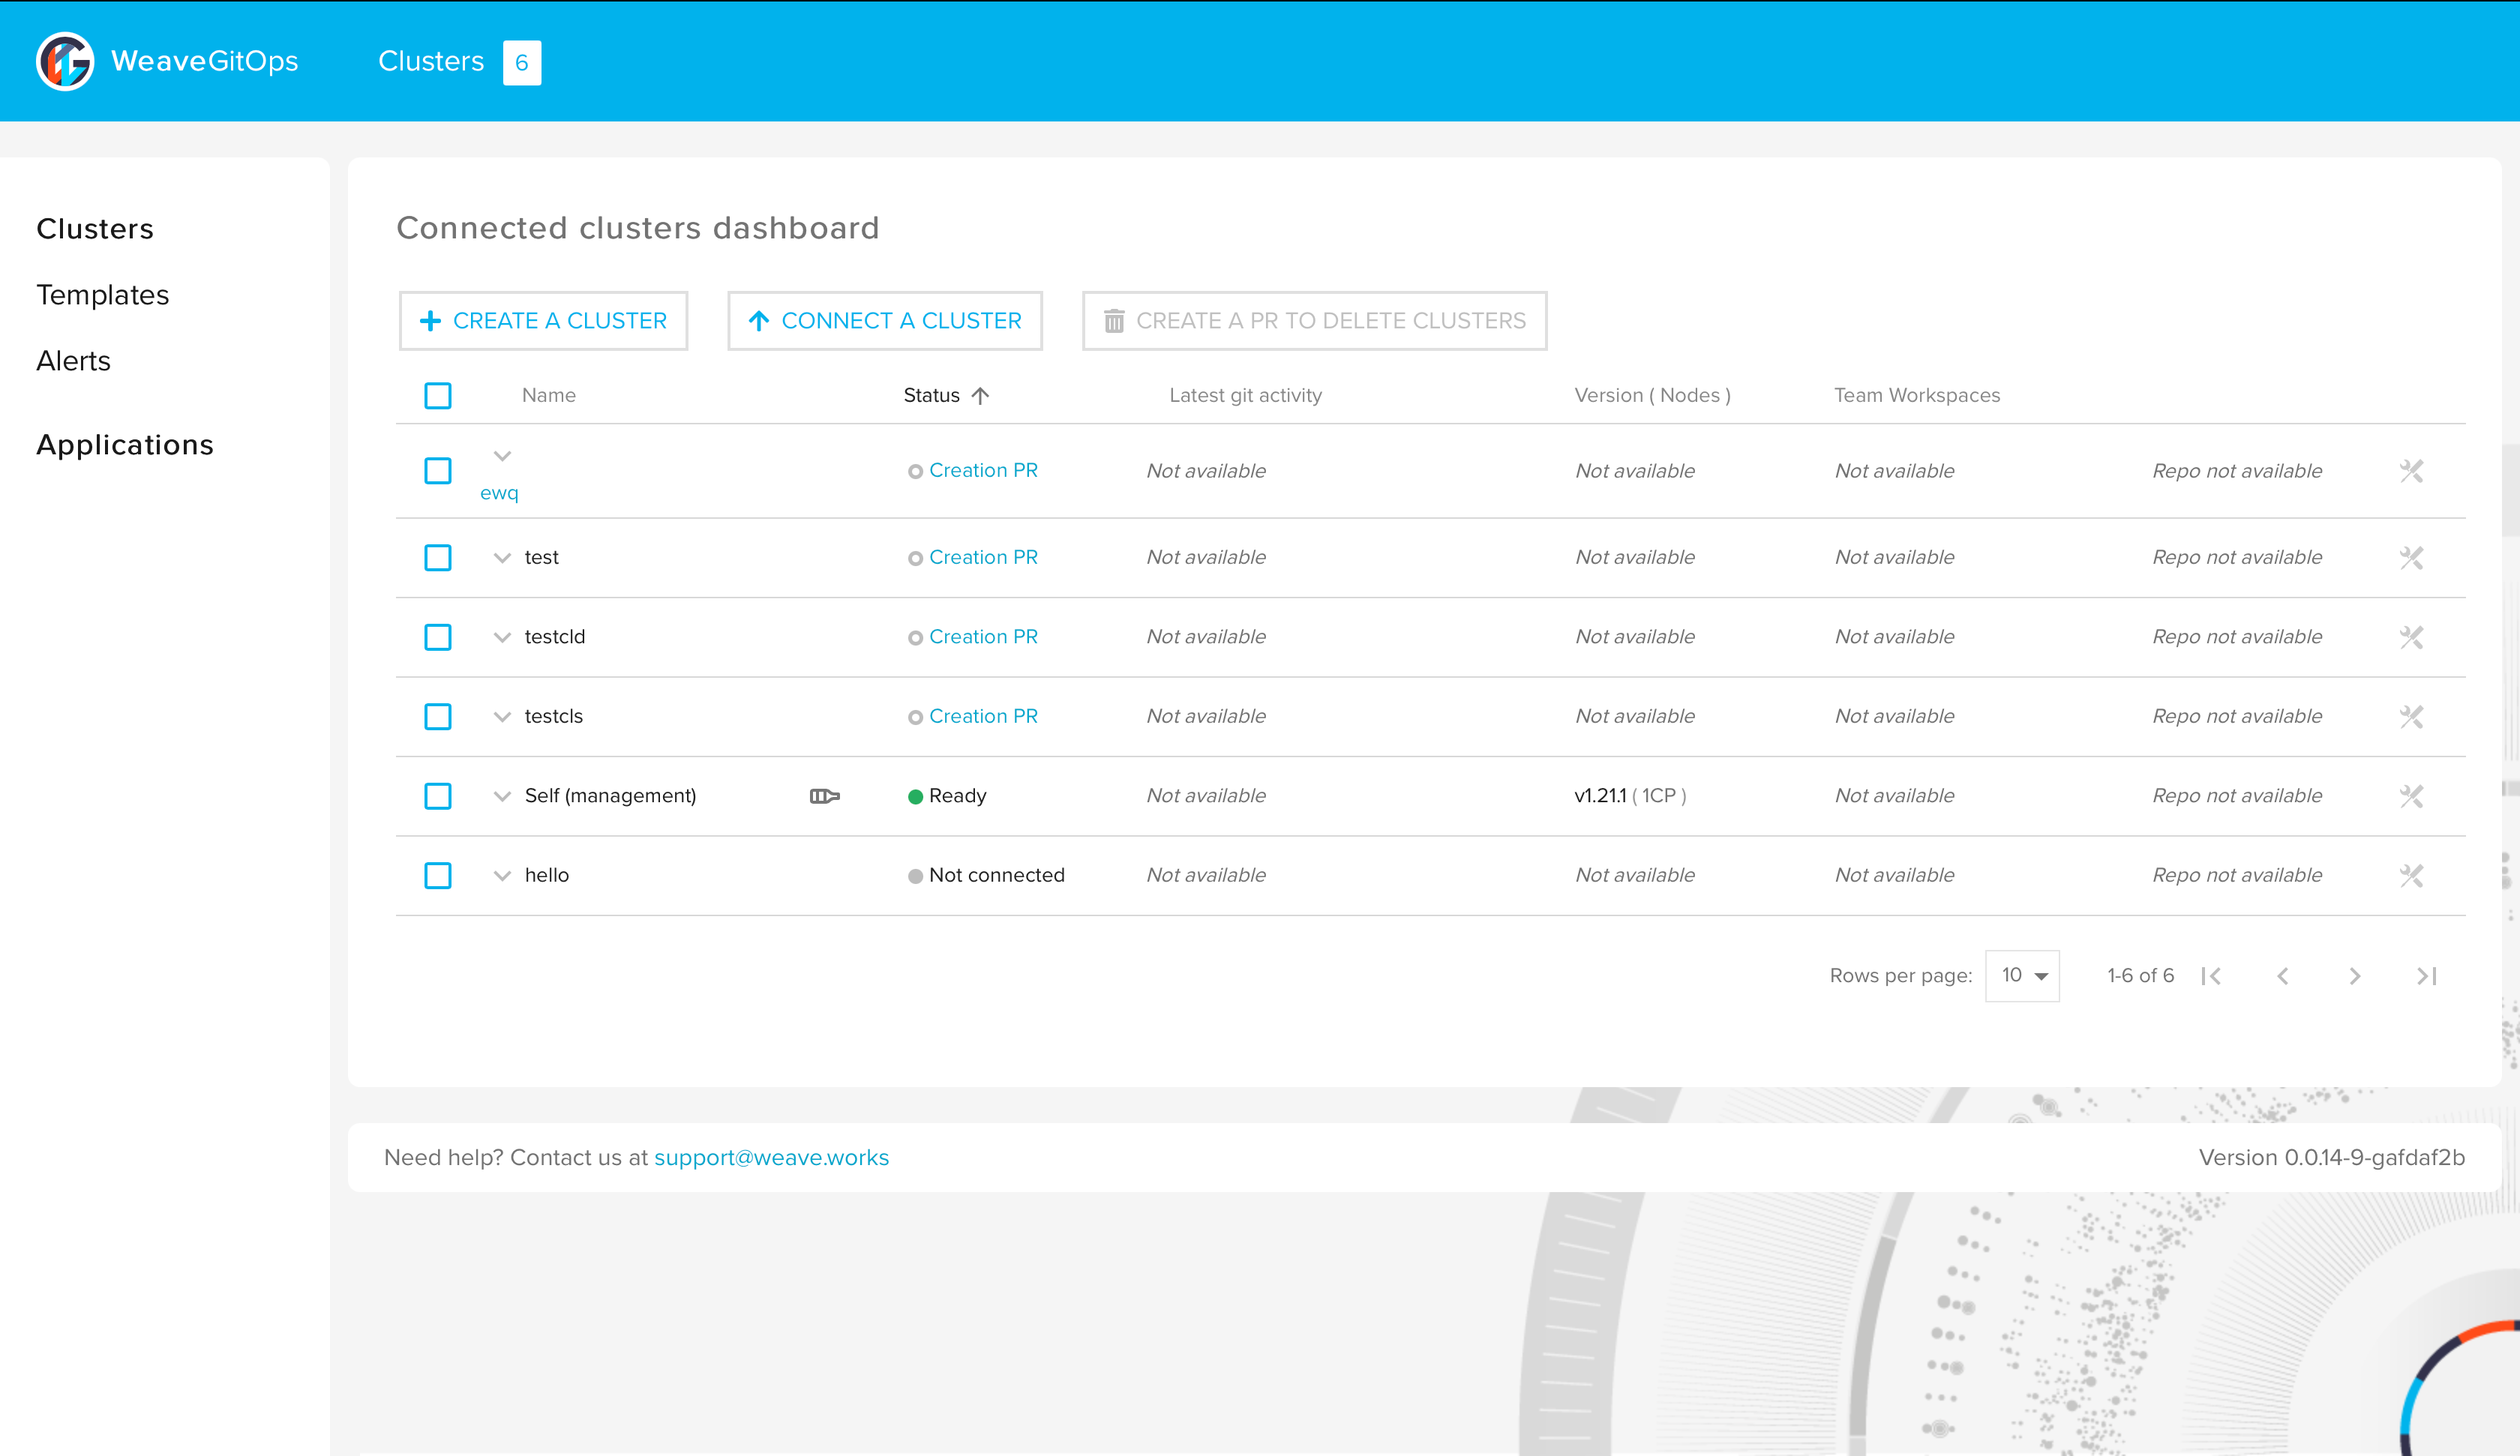The width and height of the screenshot is (2520, 1456).
Task: Click the Name column header
Action: [549, 395]
